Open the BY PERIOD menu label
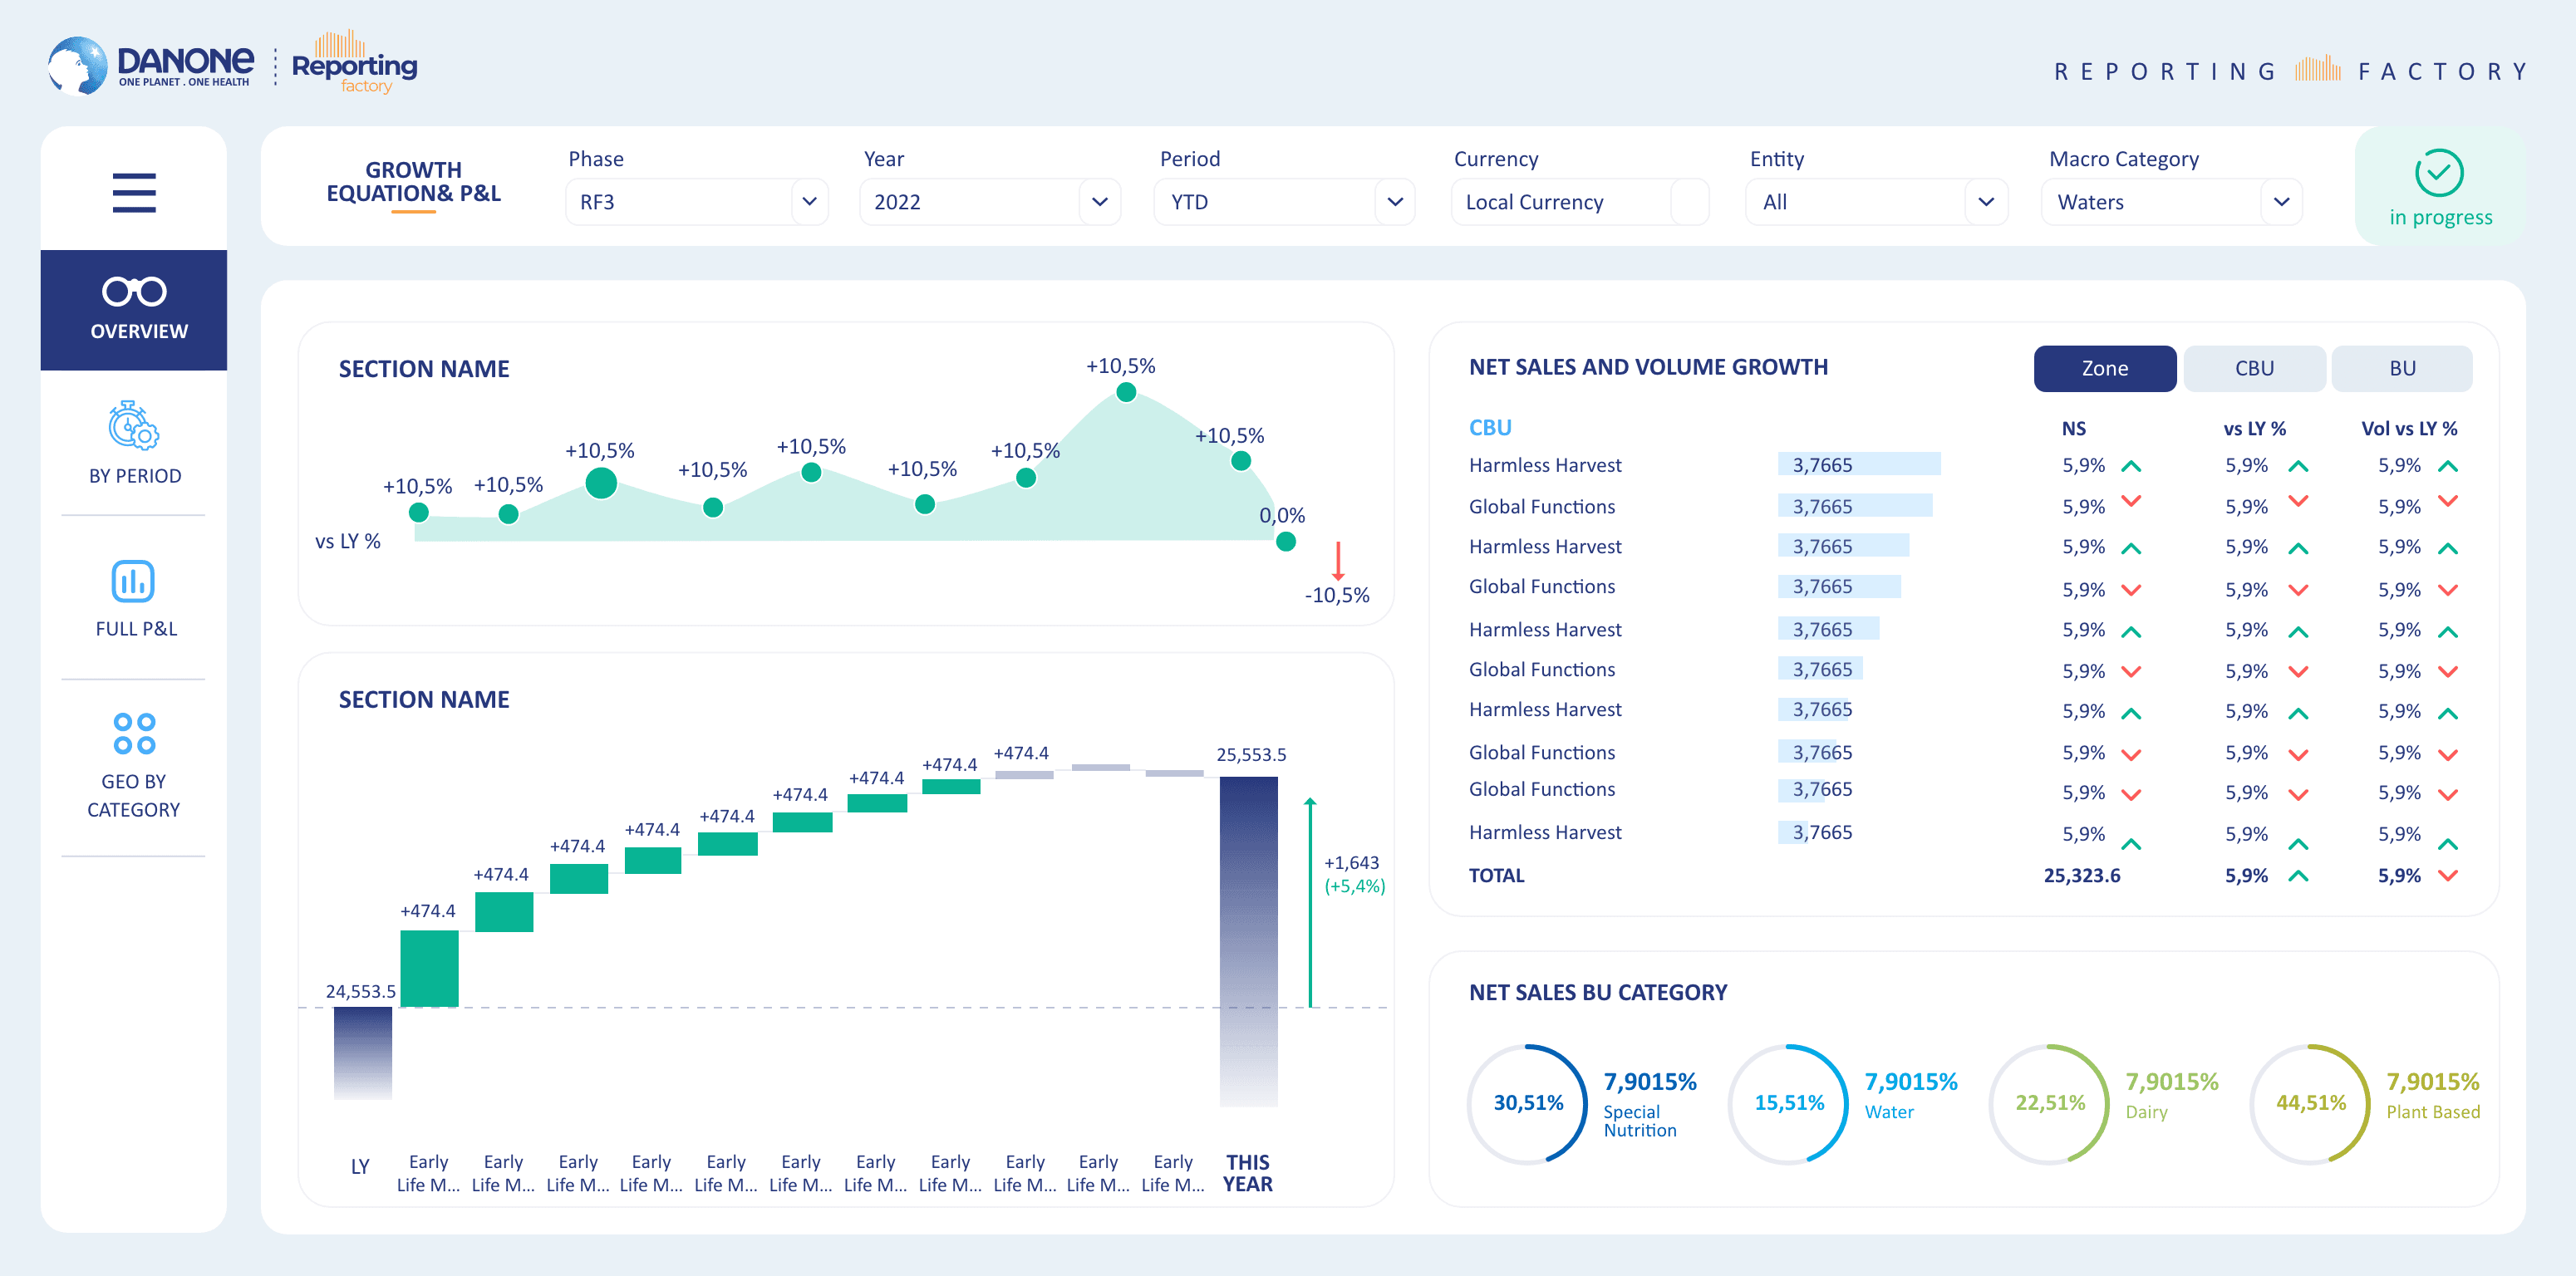Viewport: 2576px width, 1276px height. point(135,476)
